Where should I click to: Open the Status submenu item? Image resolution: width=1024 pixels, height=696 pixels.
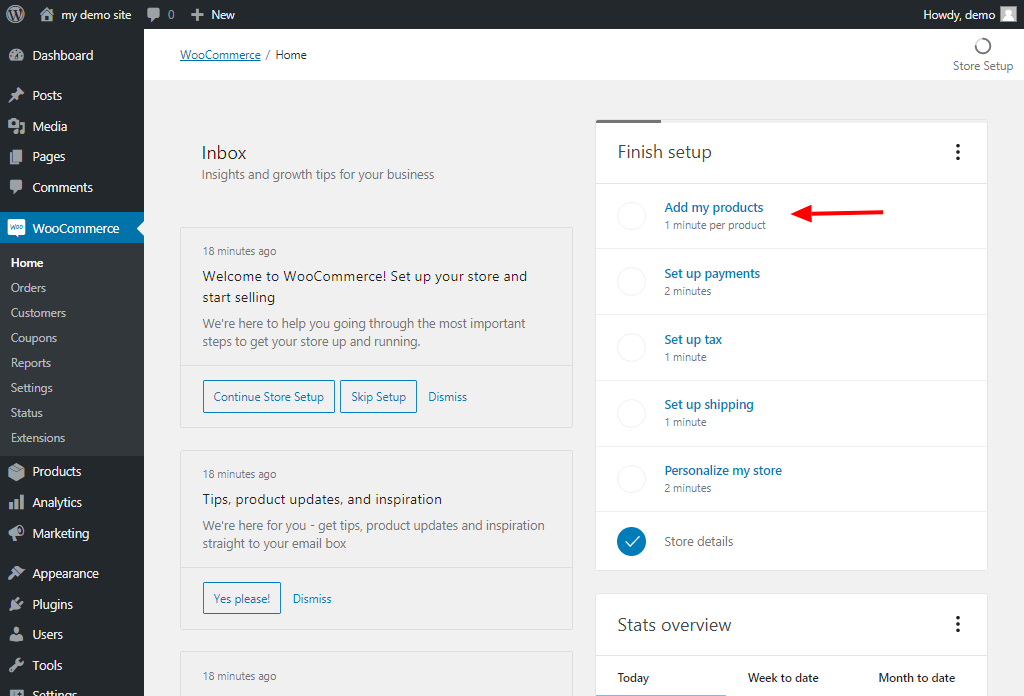pyautogui.click(x=26, y=413)
